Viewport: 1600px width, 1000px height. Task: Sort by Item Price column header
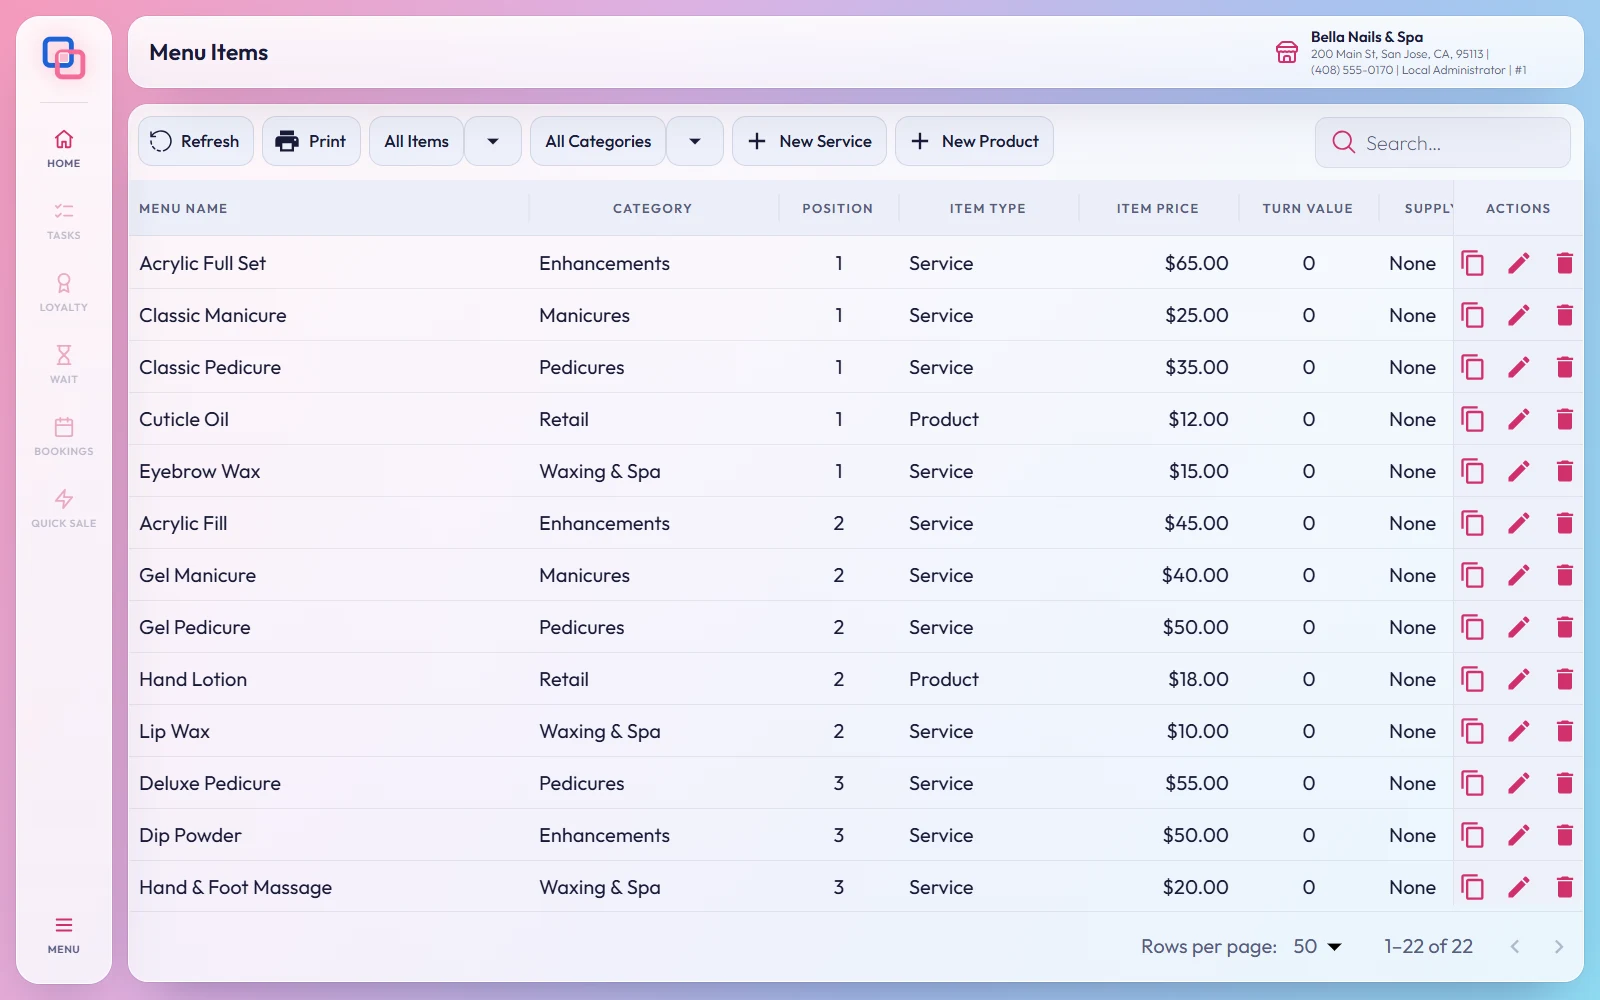point(1157,208)
